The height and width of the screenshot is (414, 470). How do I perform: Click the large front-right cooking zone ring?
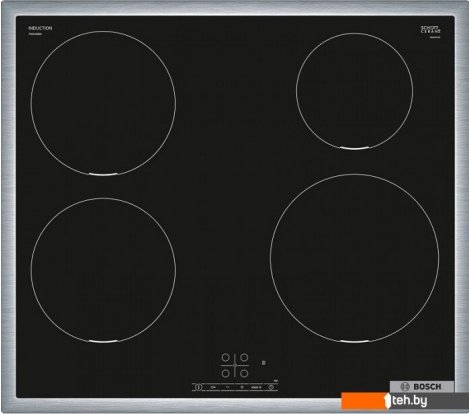355,258
